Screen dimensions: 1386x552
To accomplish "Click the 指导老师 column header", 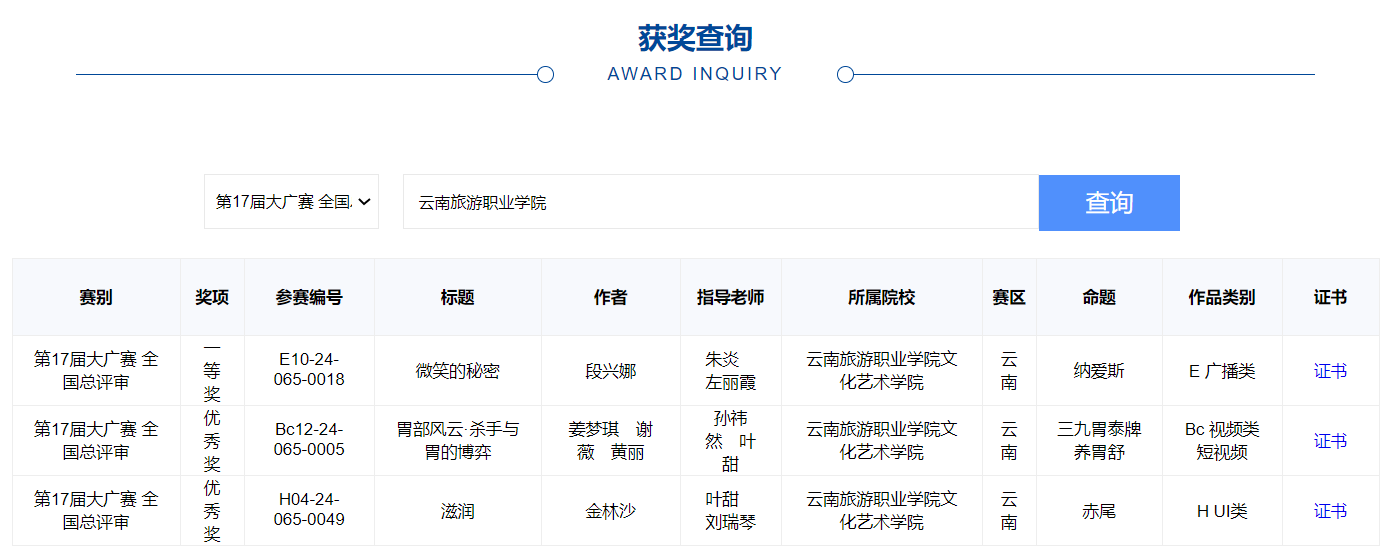I will (730, 297).
